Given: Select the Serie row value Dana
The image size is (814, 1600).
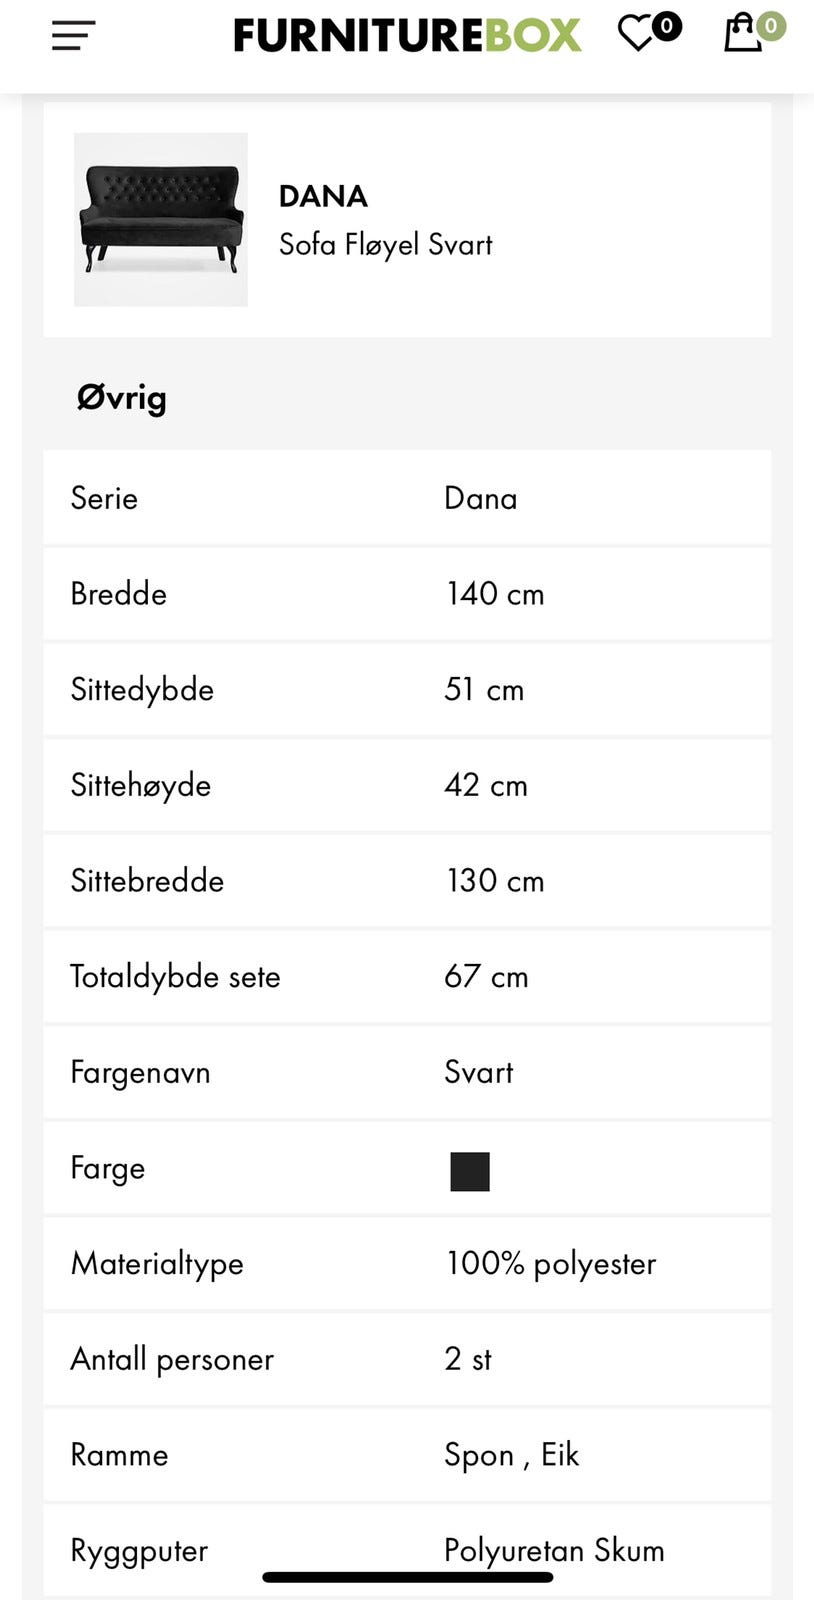Looking at the screenshot, I should [481, 498].
